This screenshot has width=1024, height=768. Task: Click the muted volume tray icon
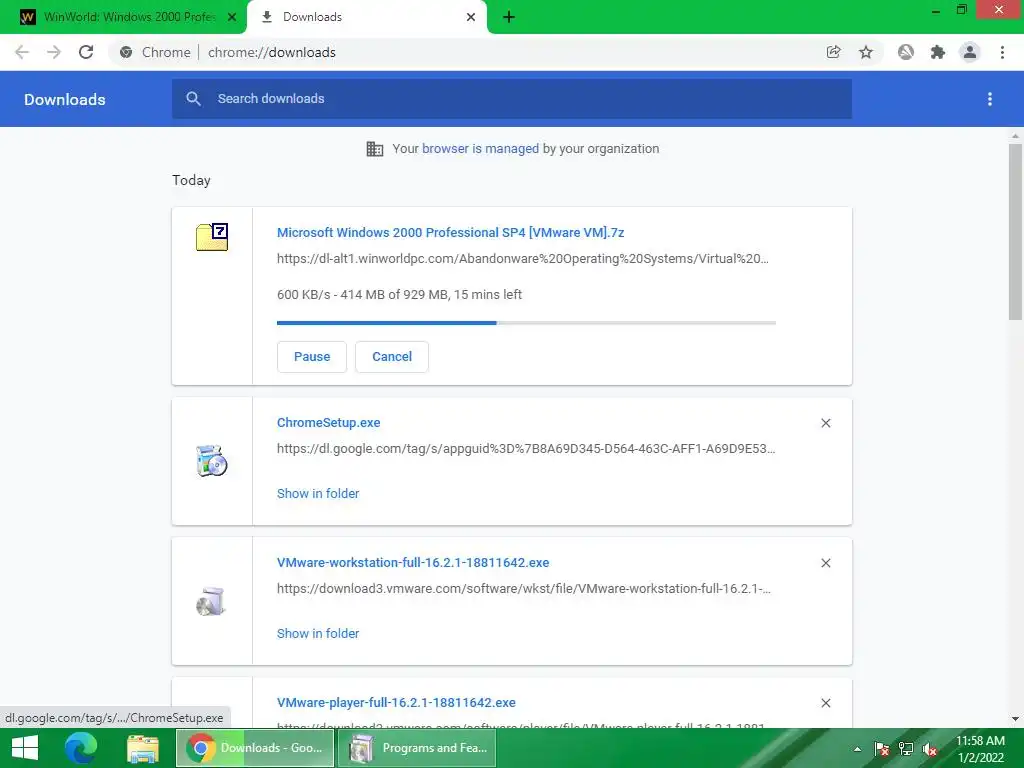tap(930, 749)
